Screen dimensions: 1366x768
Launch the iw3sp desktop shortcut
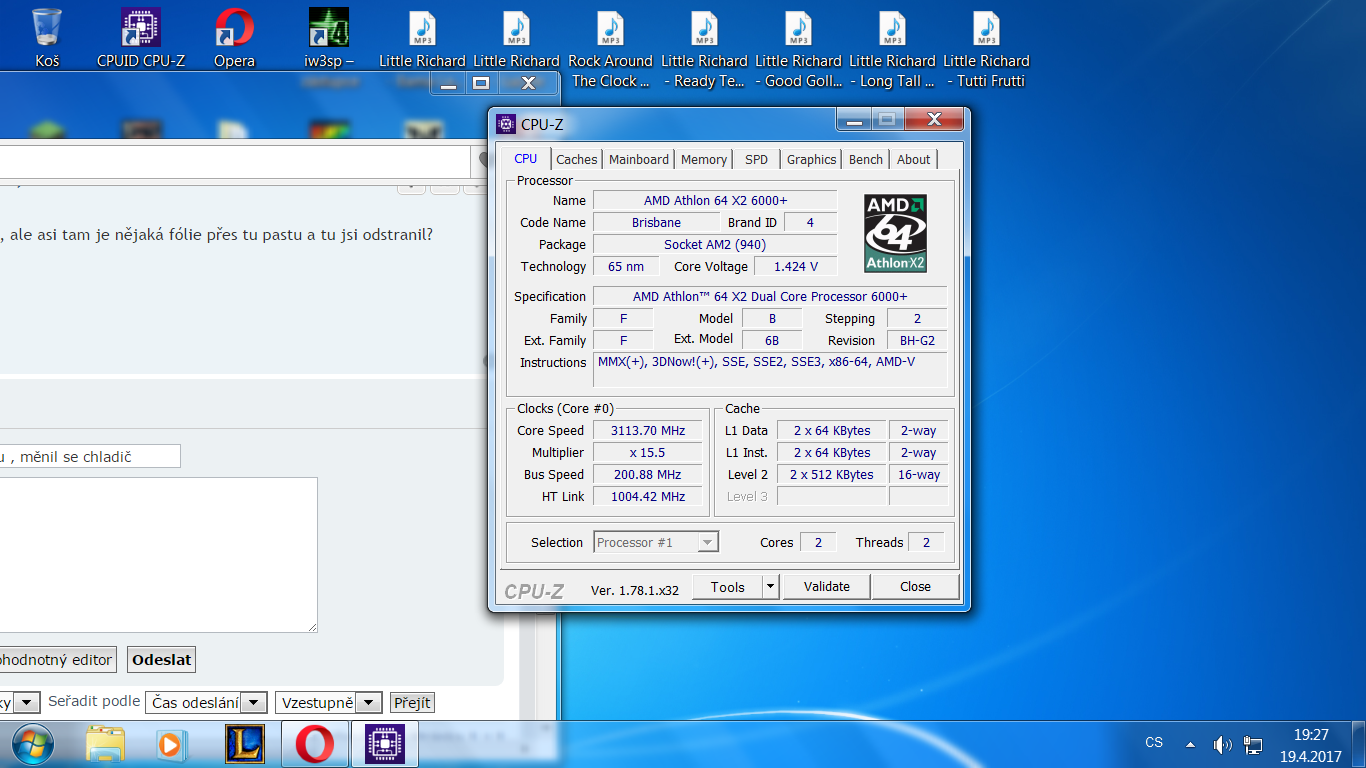(x=329, y=38)
